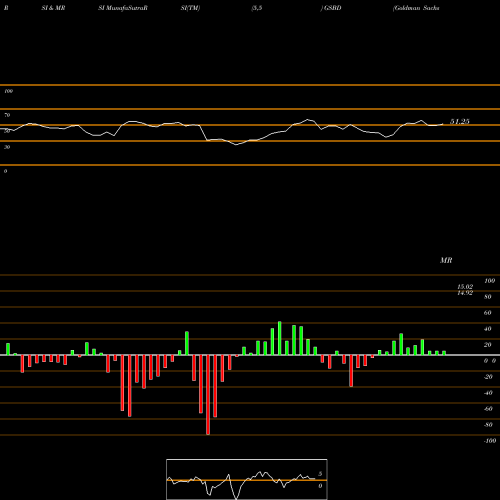
Task: Click the -80 label on MR axis
Action: pyautogui.click(x=488, y=425)
